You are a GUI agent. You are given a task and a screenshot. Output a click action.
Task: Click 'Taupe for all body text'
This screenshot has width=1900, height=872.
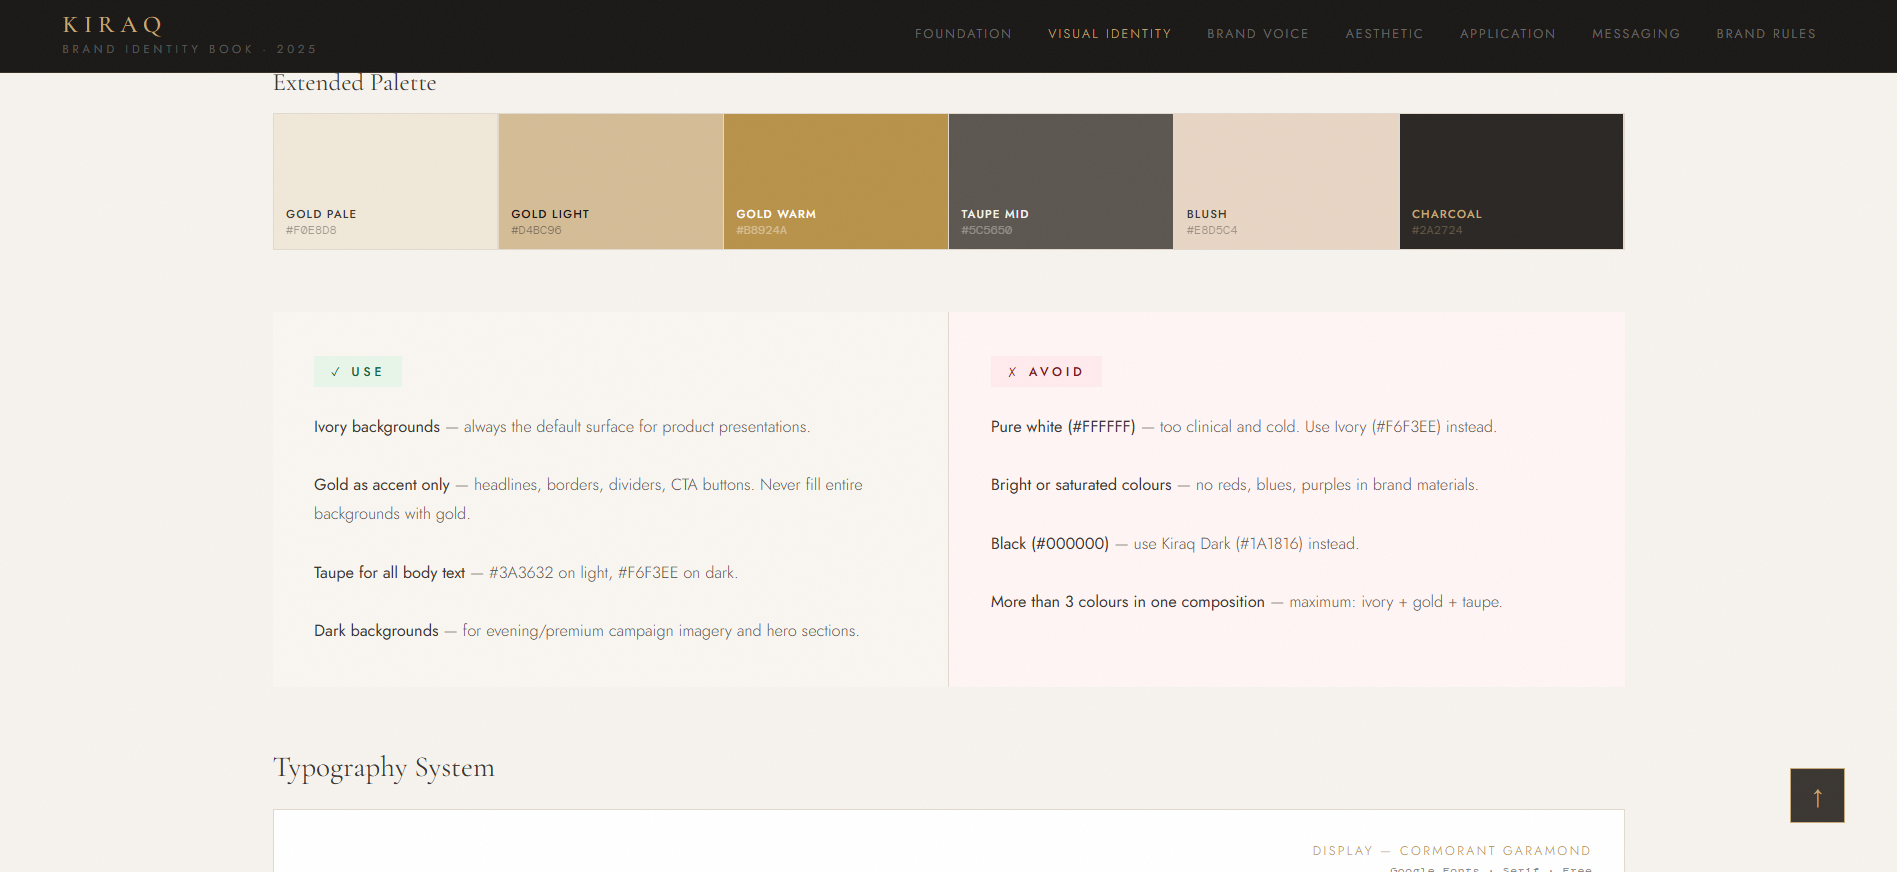point(390,573)
